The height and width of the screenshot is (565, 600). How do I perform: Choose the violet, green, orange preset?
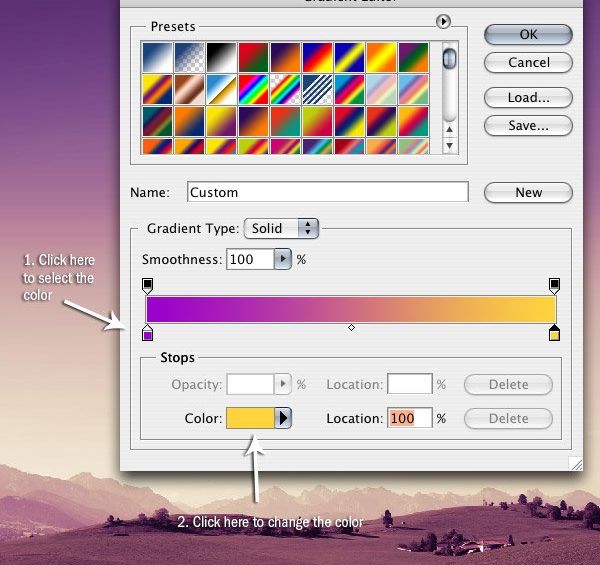pos(413,57)
